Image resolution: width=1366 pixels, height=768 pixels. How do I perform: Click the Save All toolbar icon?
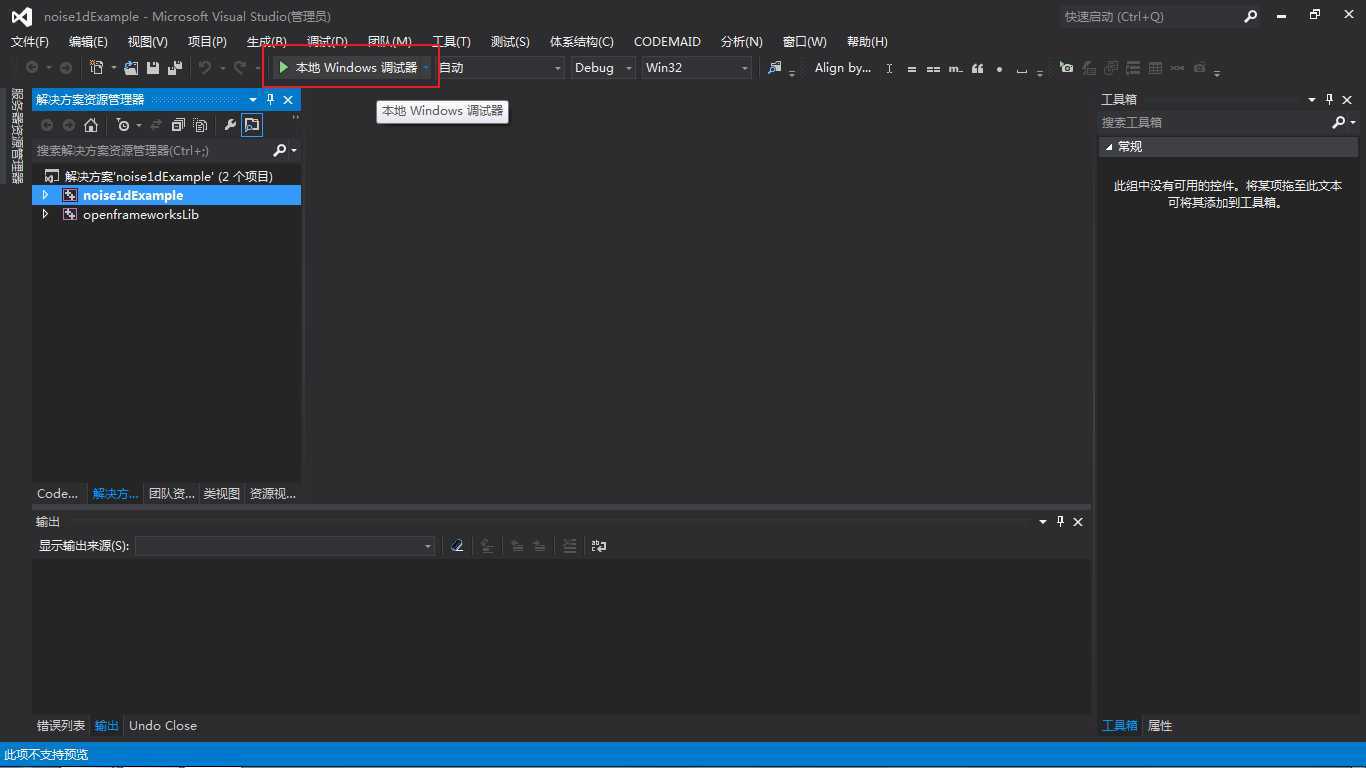[x=175, y=68]
